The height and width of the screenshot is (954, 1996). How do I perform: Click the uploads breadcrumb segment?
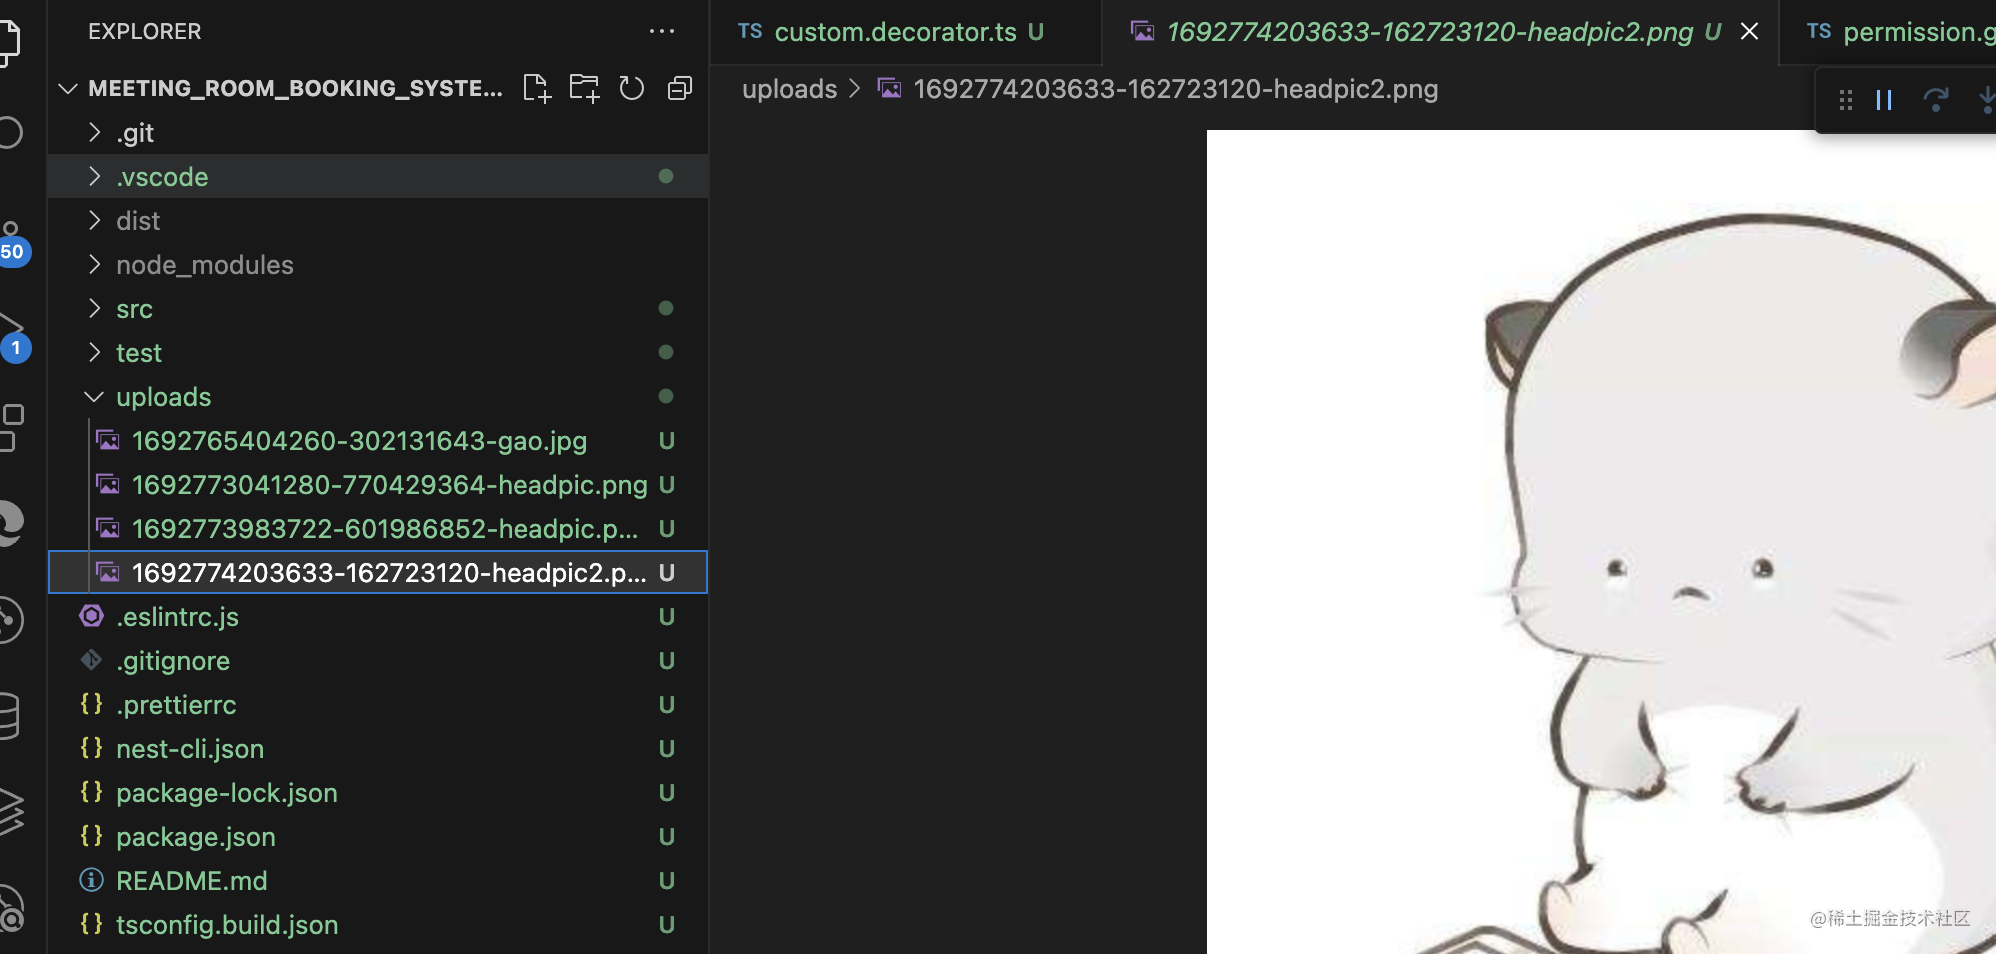(x=789, y=89)
